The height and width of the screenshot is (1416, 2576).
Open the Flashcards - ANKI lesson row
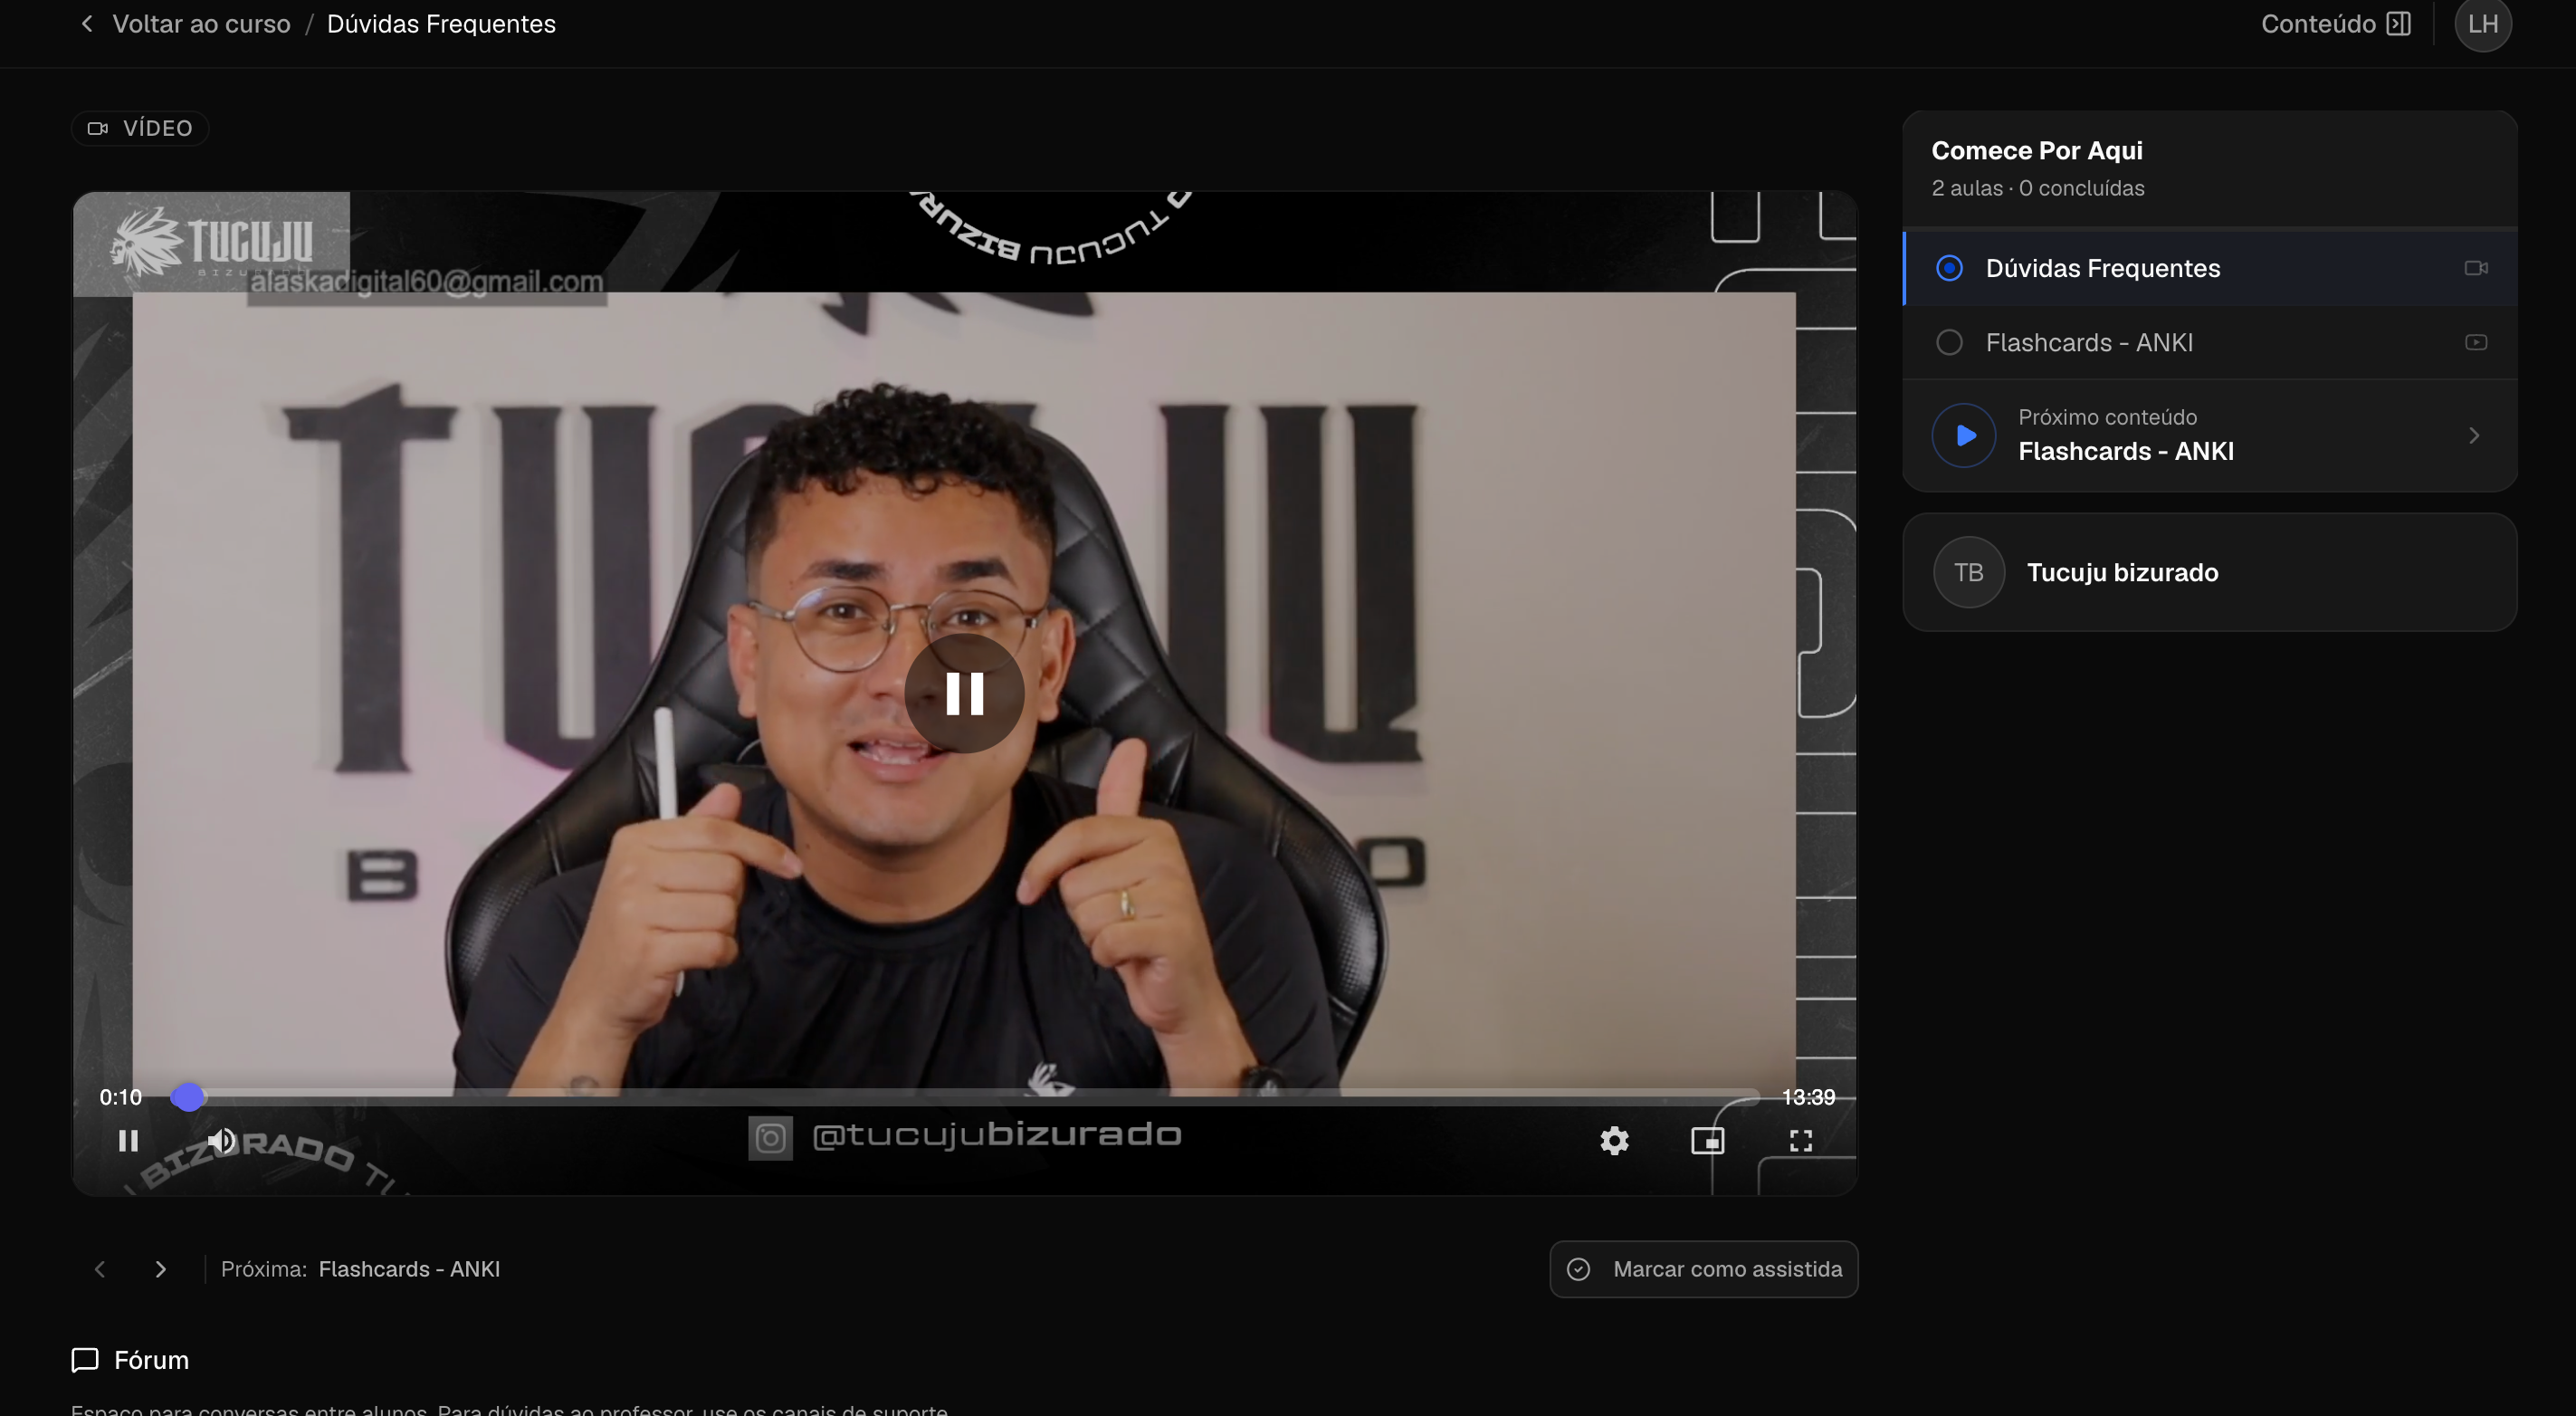[x=2210, y=343]
